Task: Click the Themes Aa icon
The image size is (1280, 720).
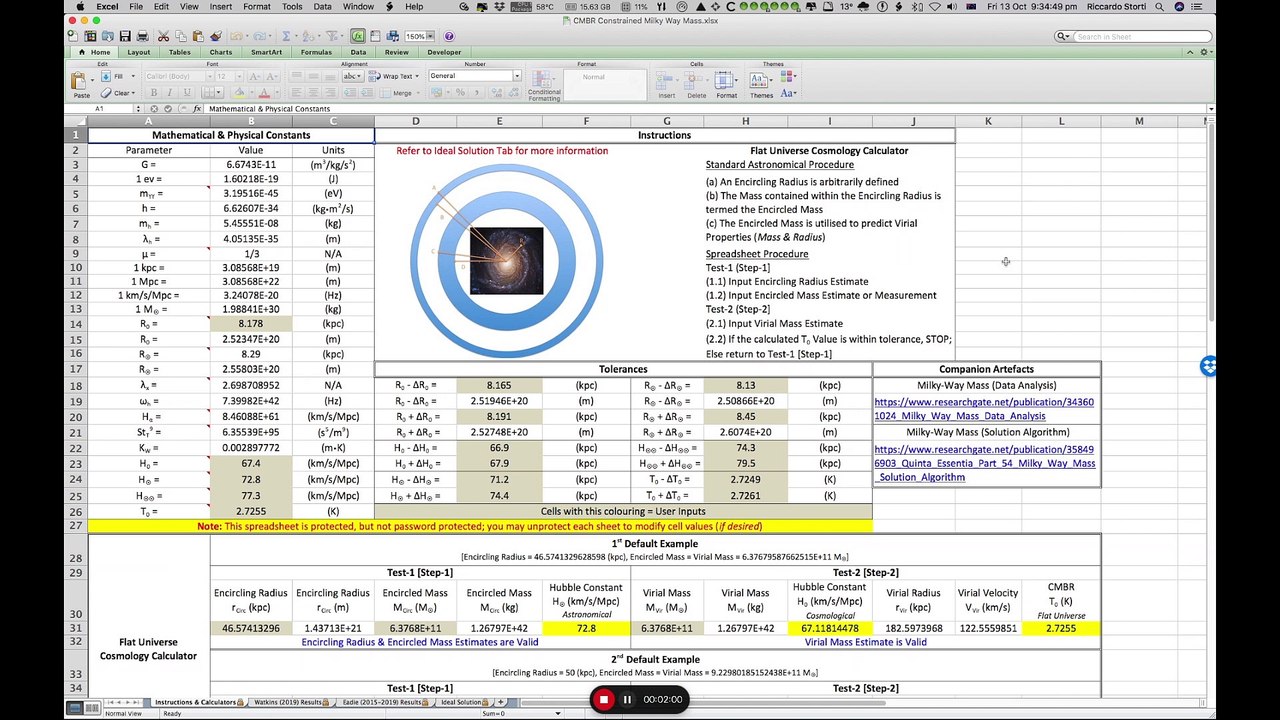Action: pyautogui.click(x=758, y=80)
